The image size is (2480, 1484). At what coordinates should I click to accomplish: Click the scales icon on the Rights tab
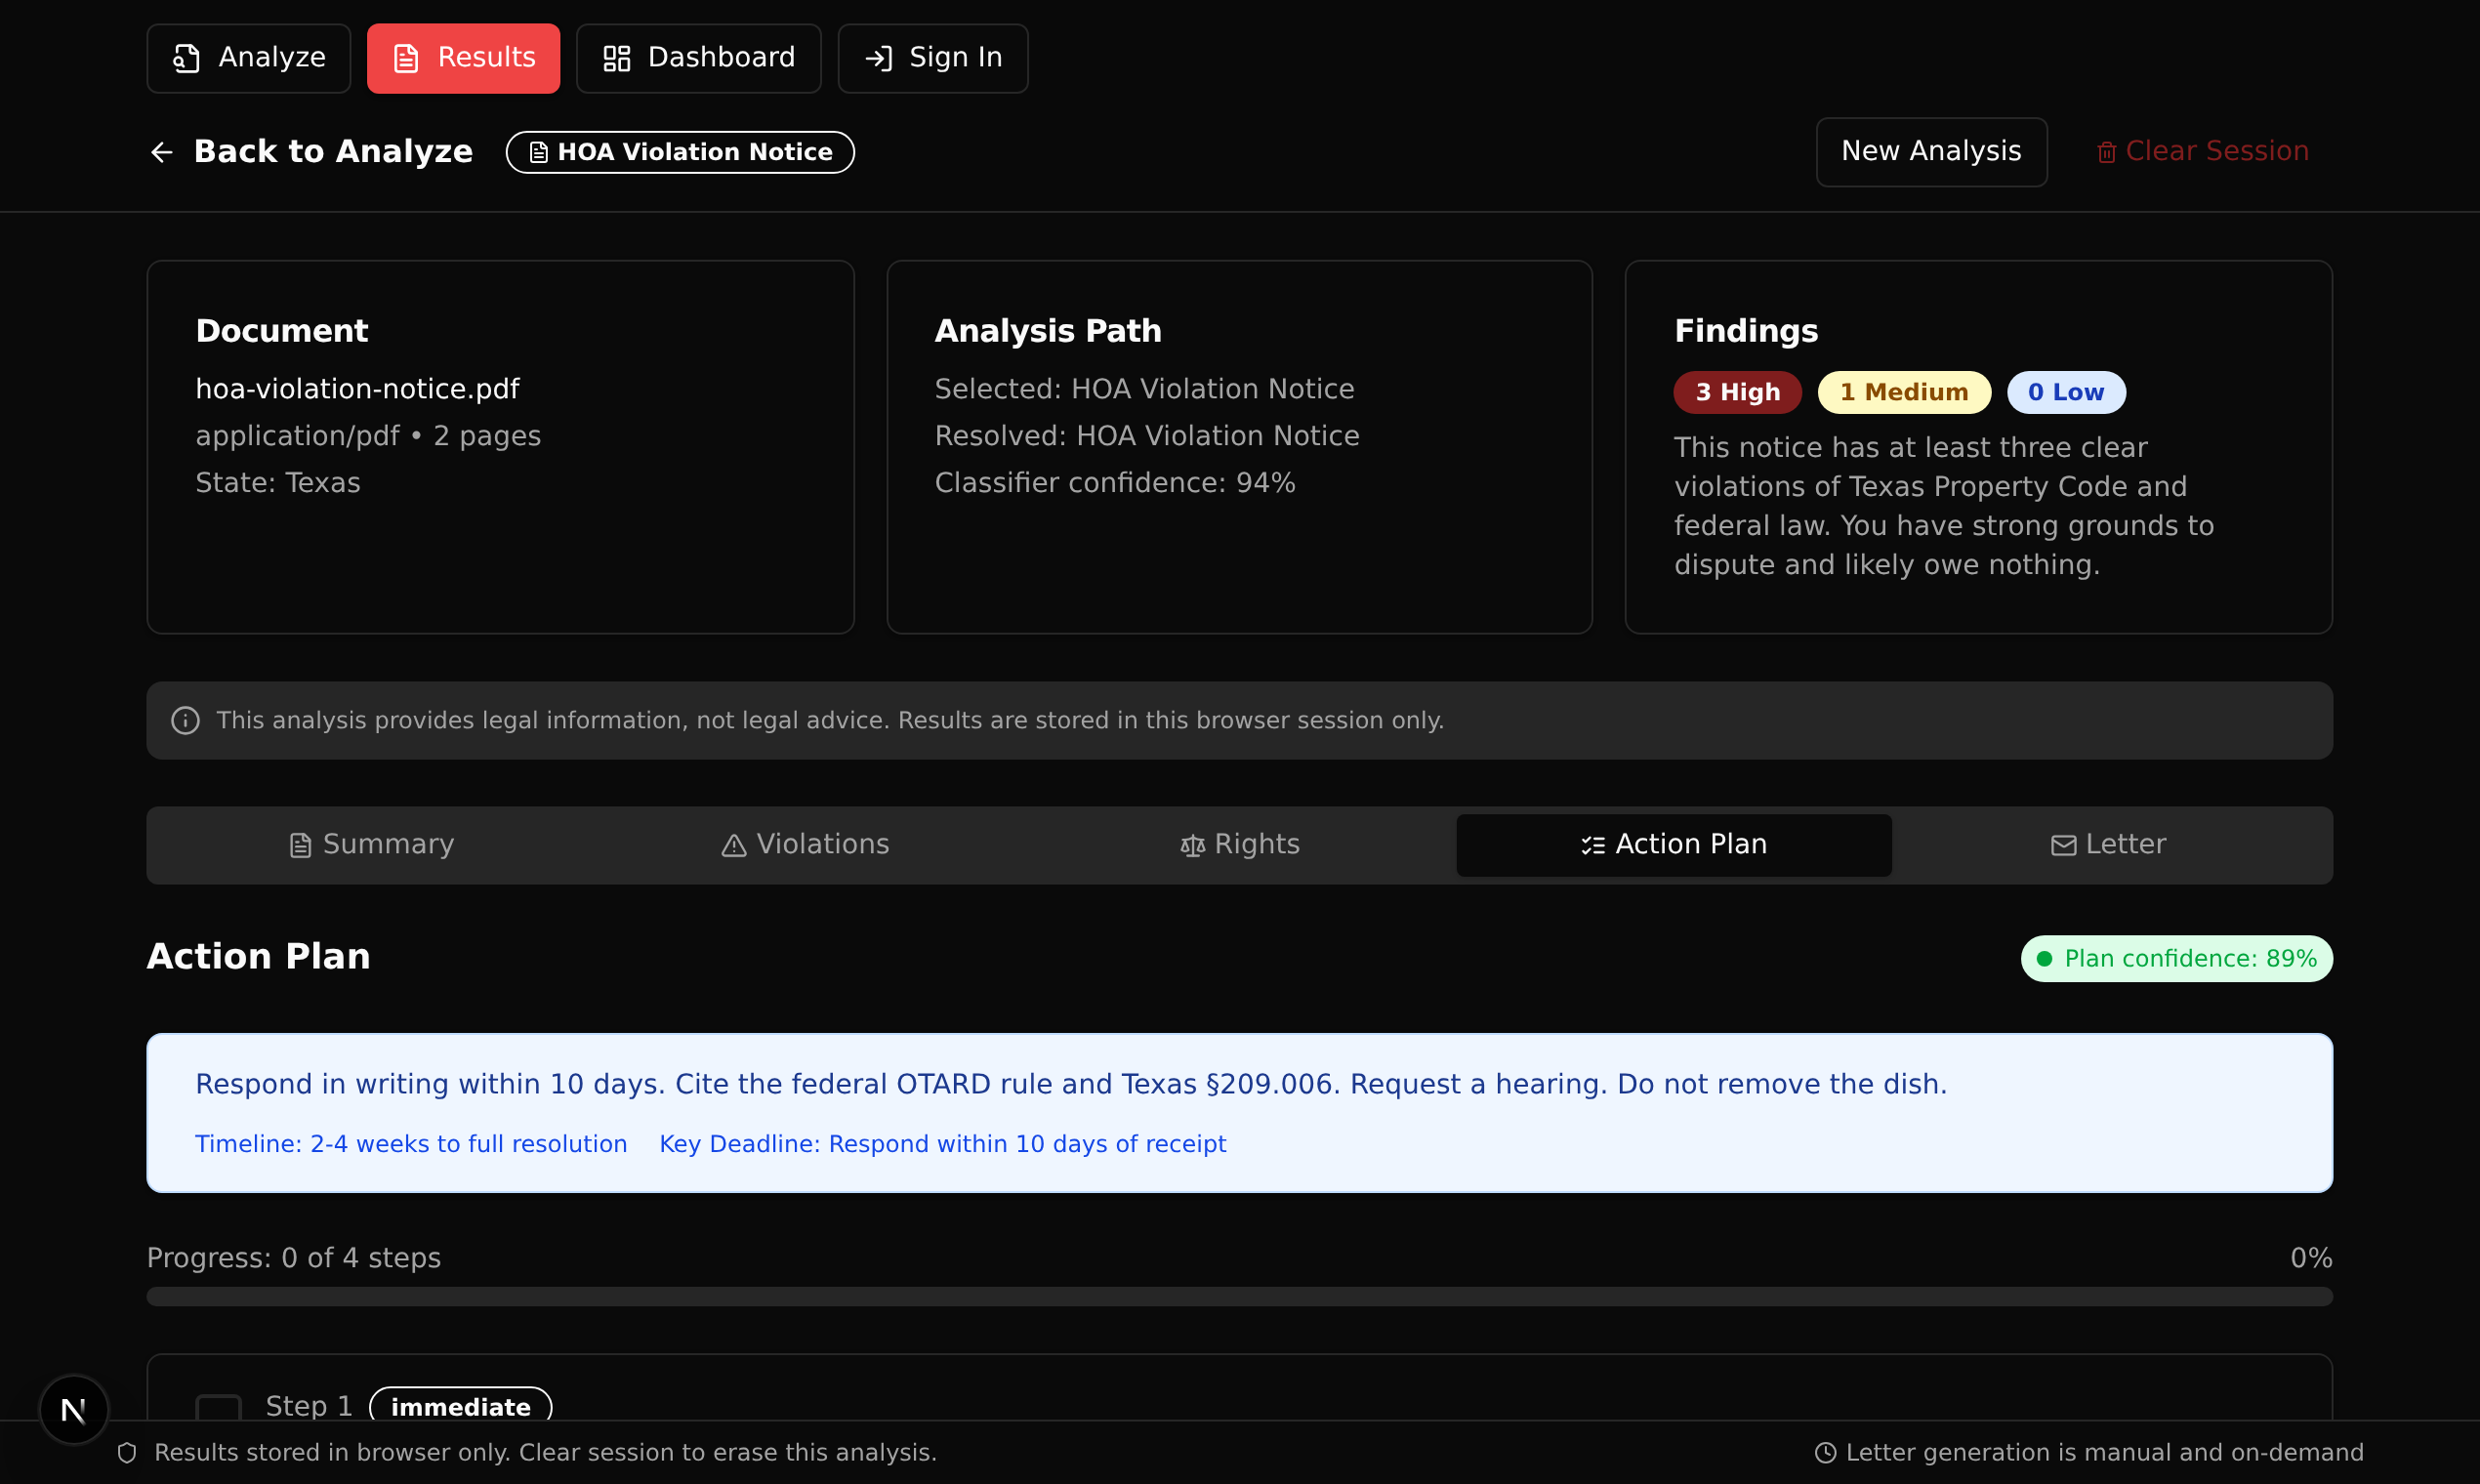(1192, 846)
